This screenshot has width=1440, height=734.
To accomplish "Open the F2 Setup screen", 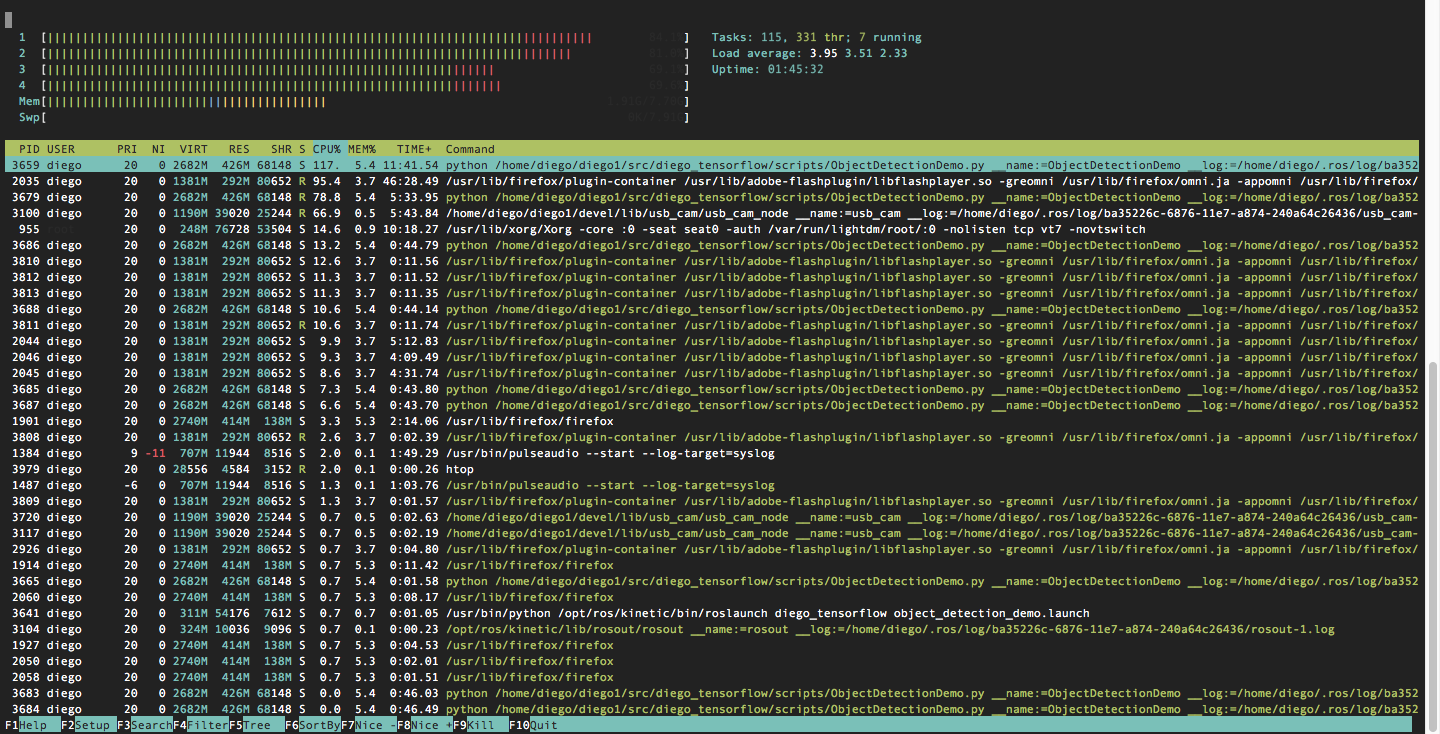I will coord(88,725).
